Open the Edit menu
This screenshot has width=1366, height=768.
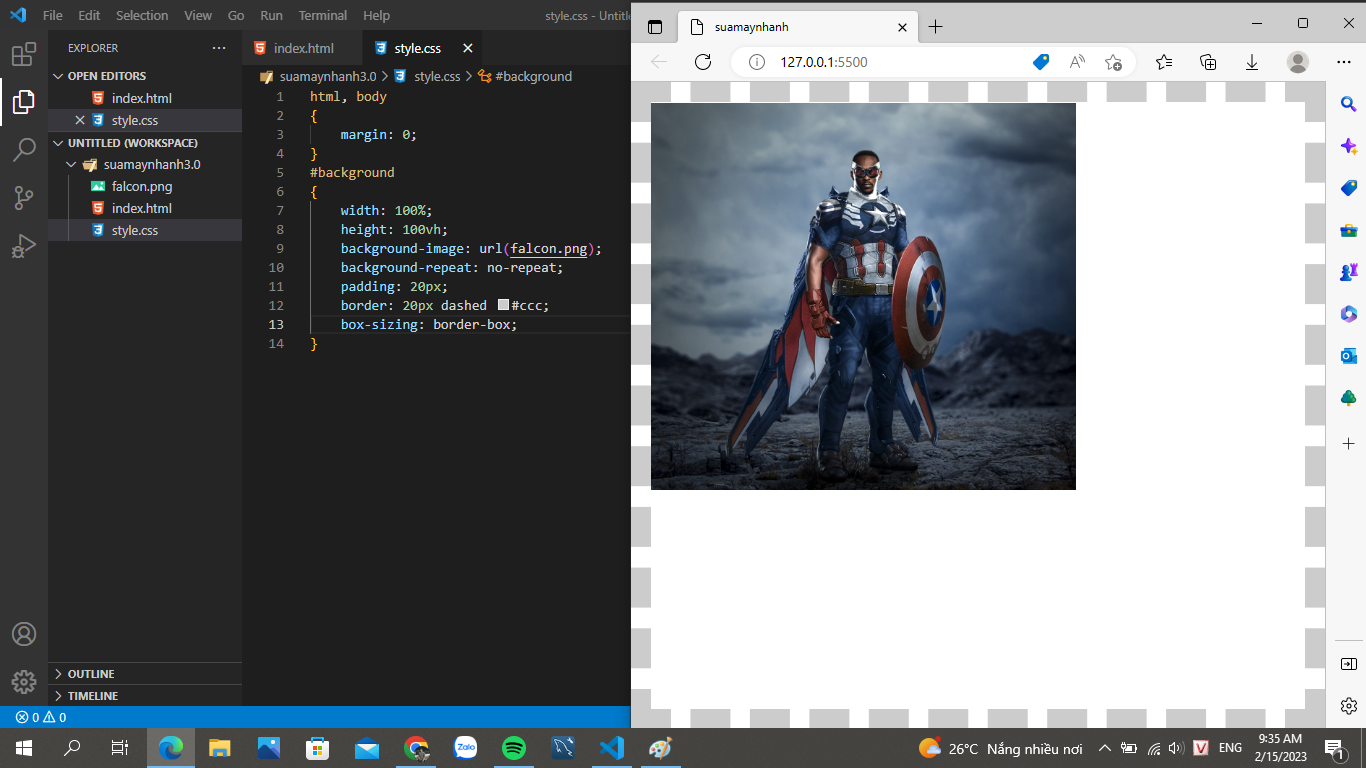pyautogui.click(x=89, y=16)
